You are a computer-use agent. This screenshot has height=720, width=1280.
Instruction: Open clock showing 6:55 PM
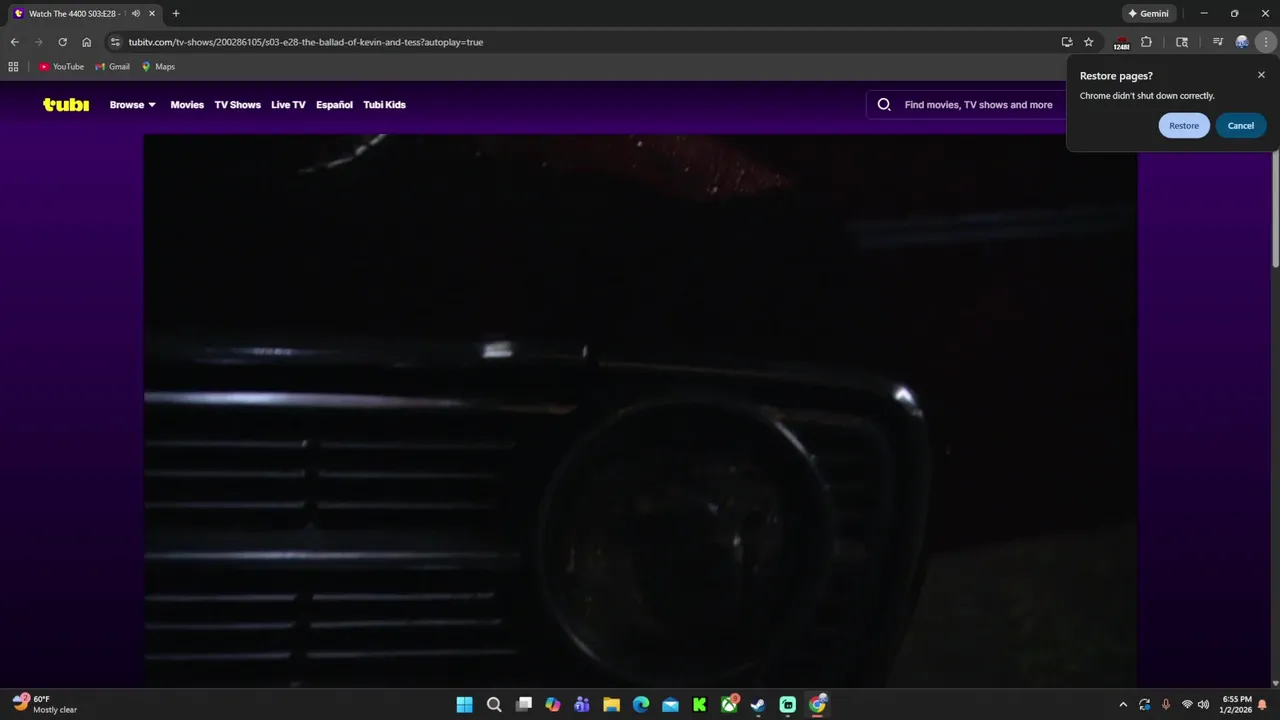pyautogui.click(x=1237, y=705)
